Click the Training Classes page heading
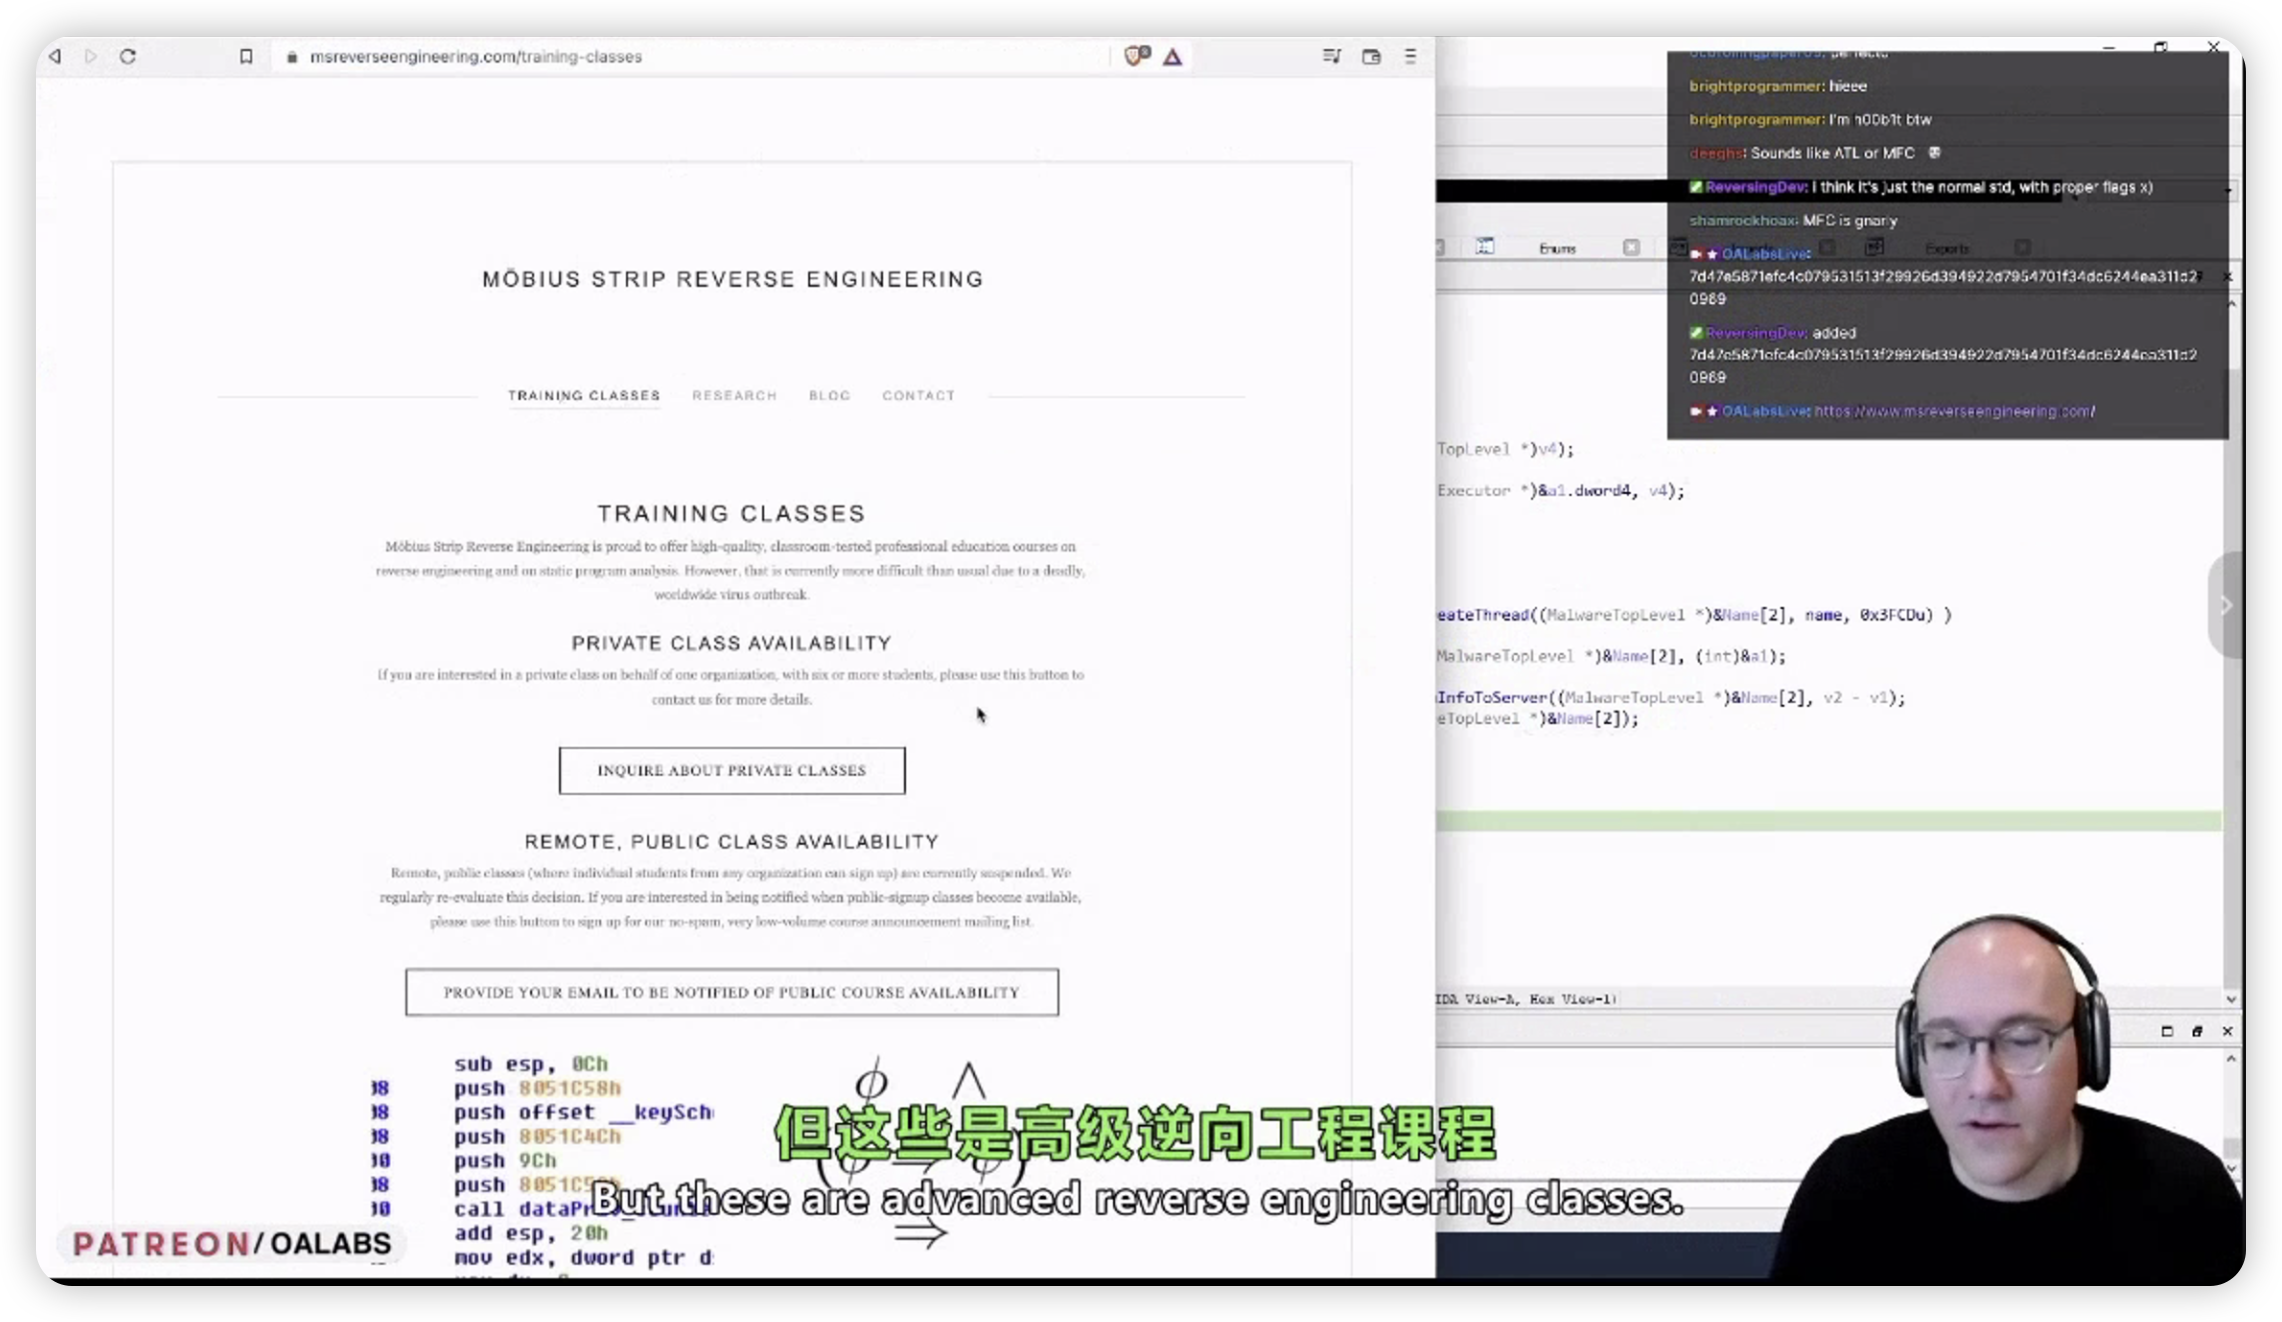2282x1322 pixels. (732, 514)
